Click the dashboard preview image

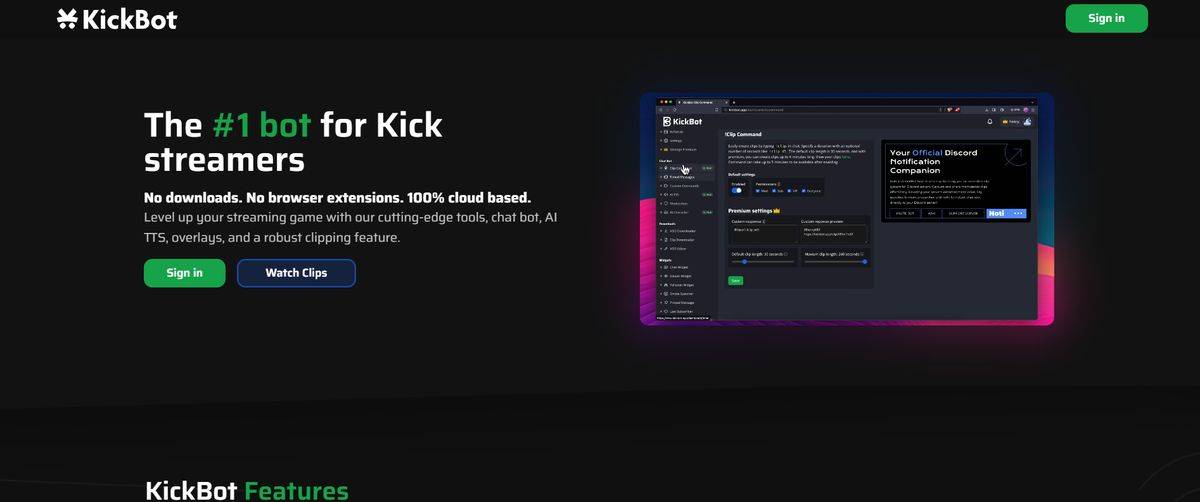point(846,210)
